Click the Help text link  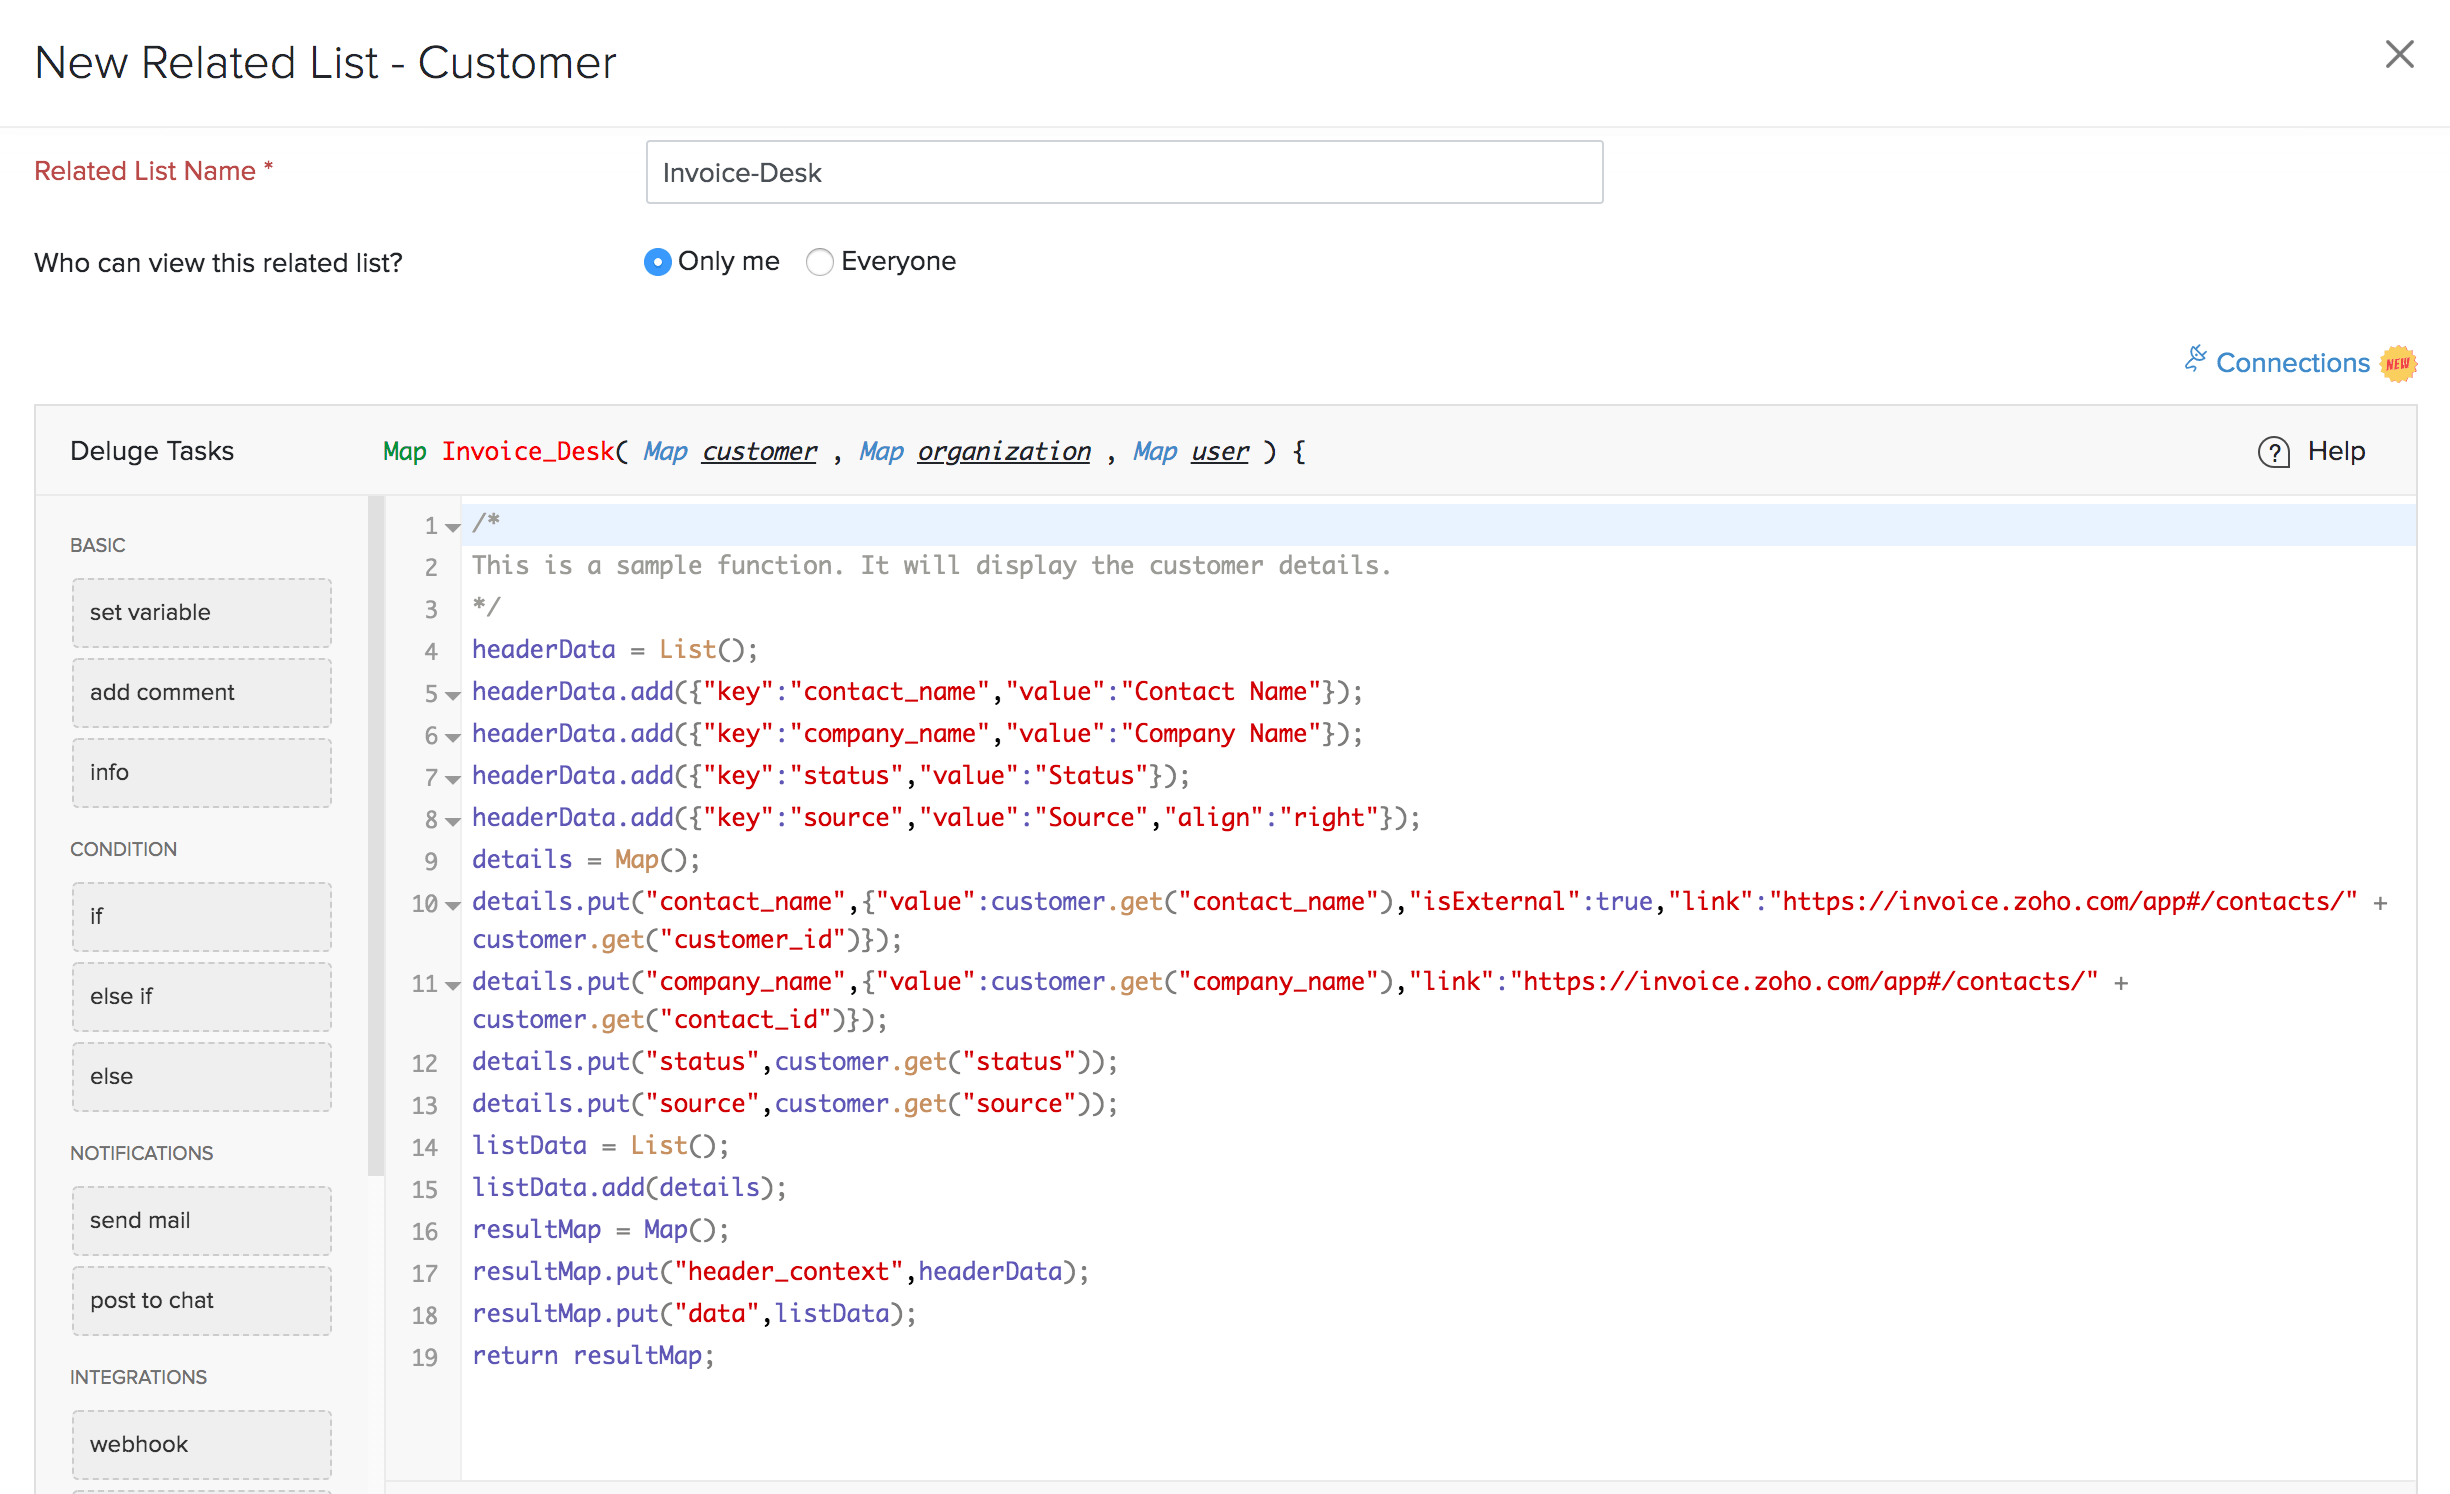(x=2336, y=451)
